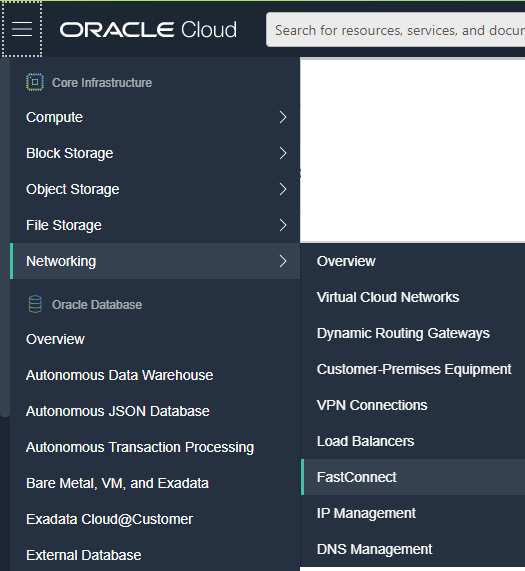Open Customer-Premises Equipment

414,369
